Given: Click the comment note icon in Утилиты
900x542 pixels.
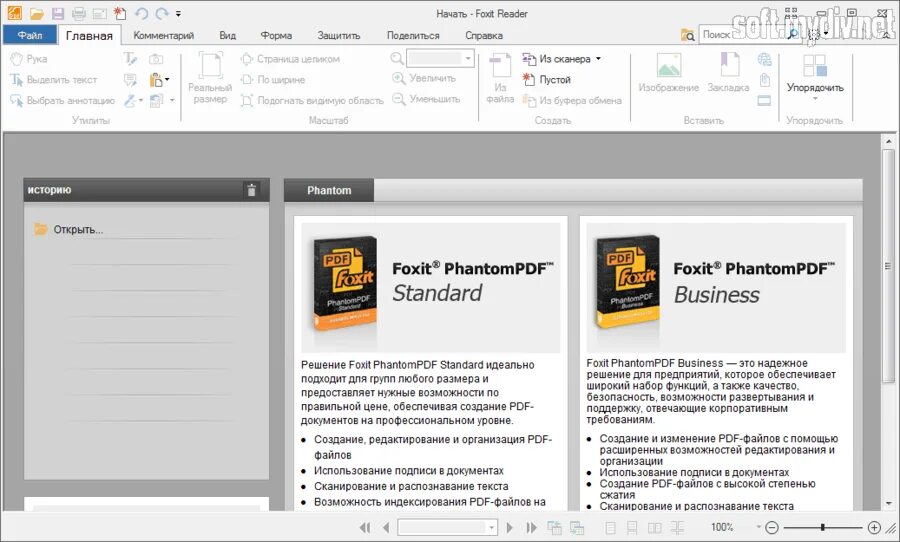Looking at the screenshot, I should (130, 80).
